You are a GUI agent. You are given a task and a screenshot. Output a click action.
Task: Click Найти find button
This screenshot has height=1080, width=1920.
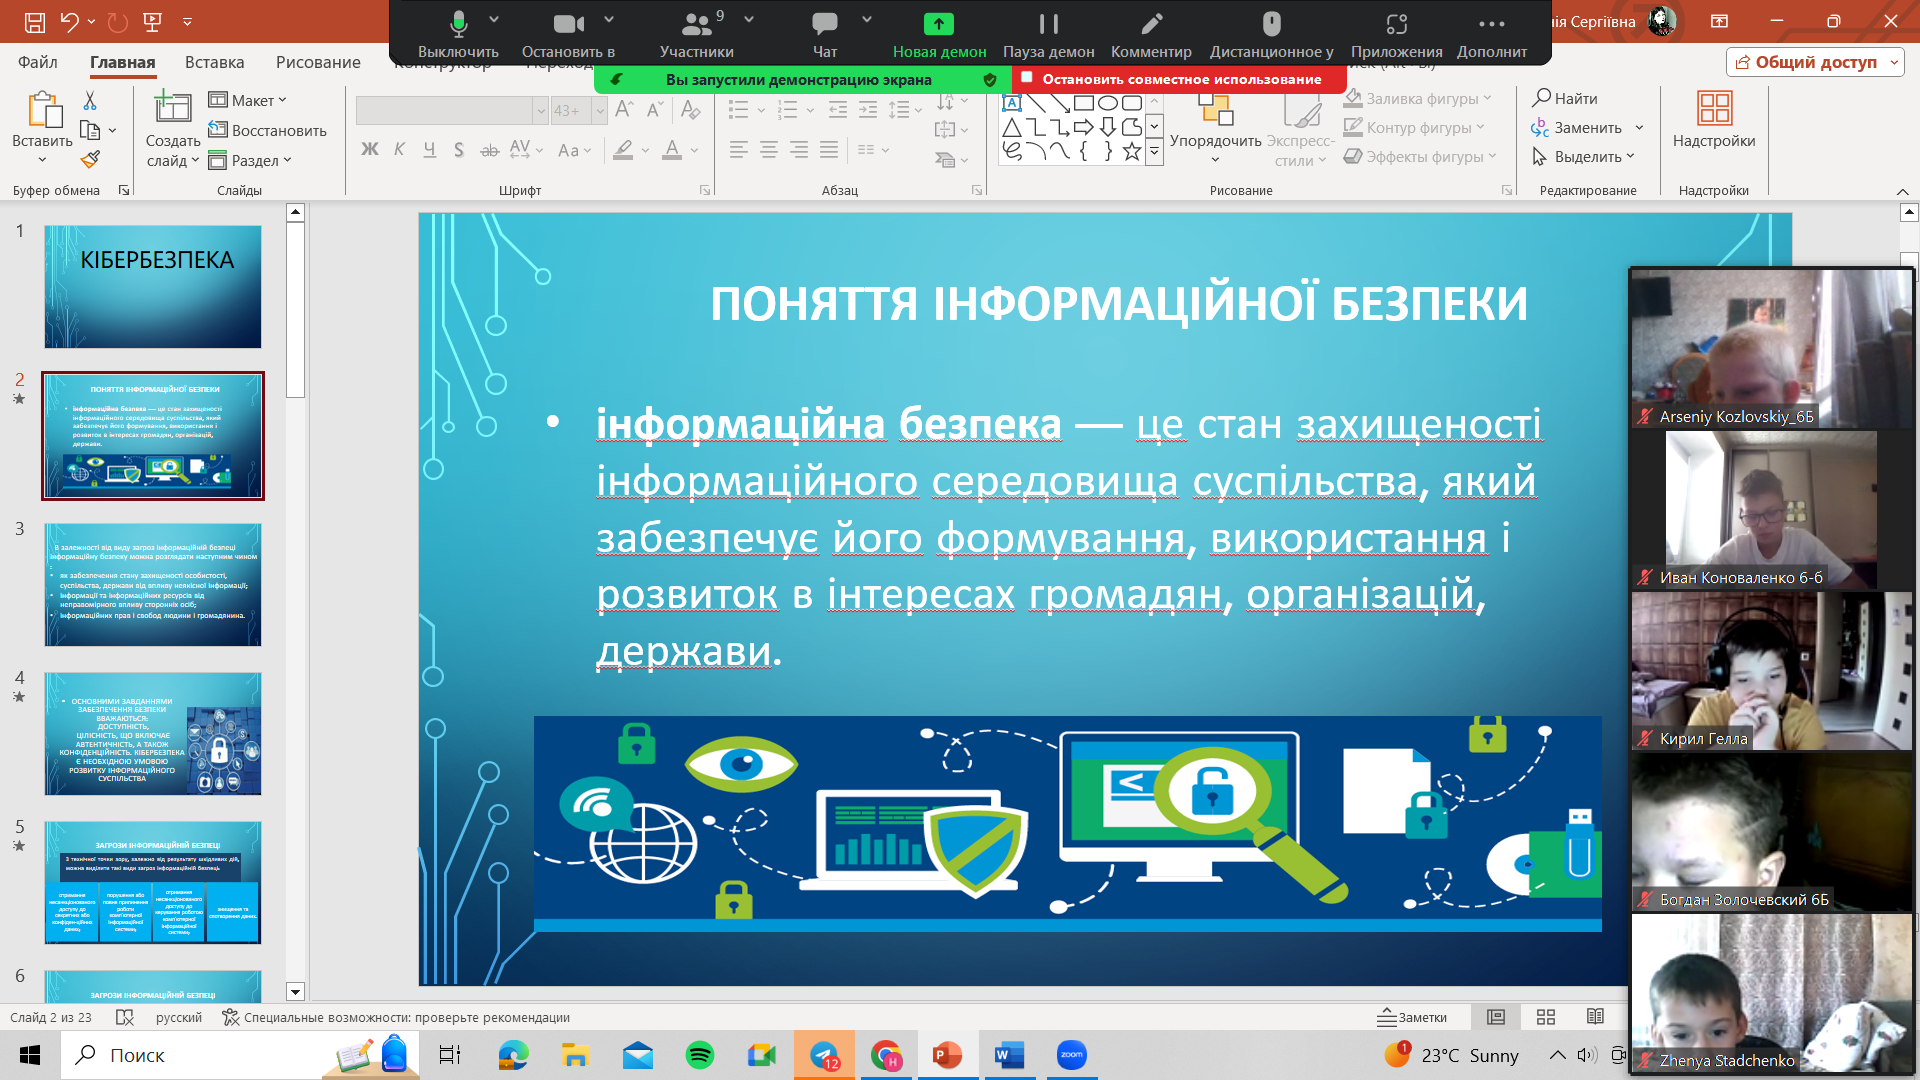pyautogui.click(x=1565, y=98)
